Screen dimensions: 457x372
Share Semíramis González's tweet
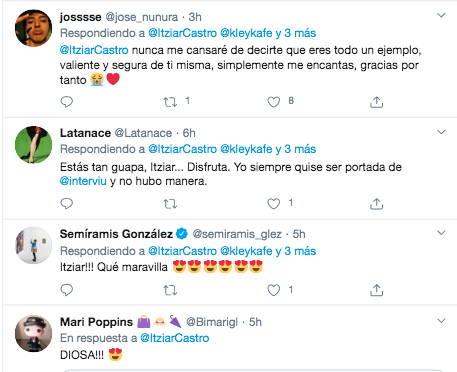point(376,290)
